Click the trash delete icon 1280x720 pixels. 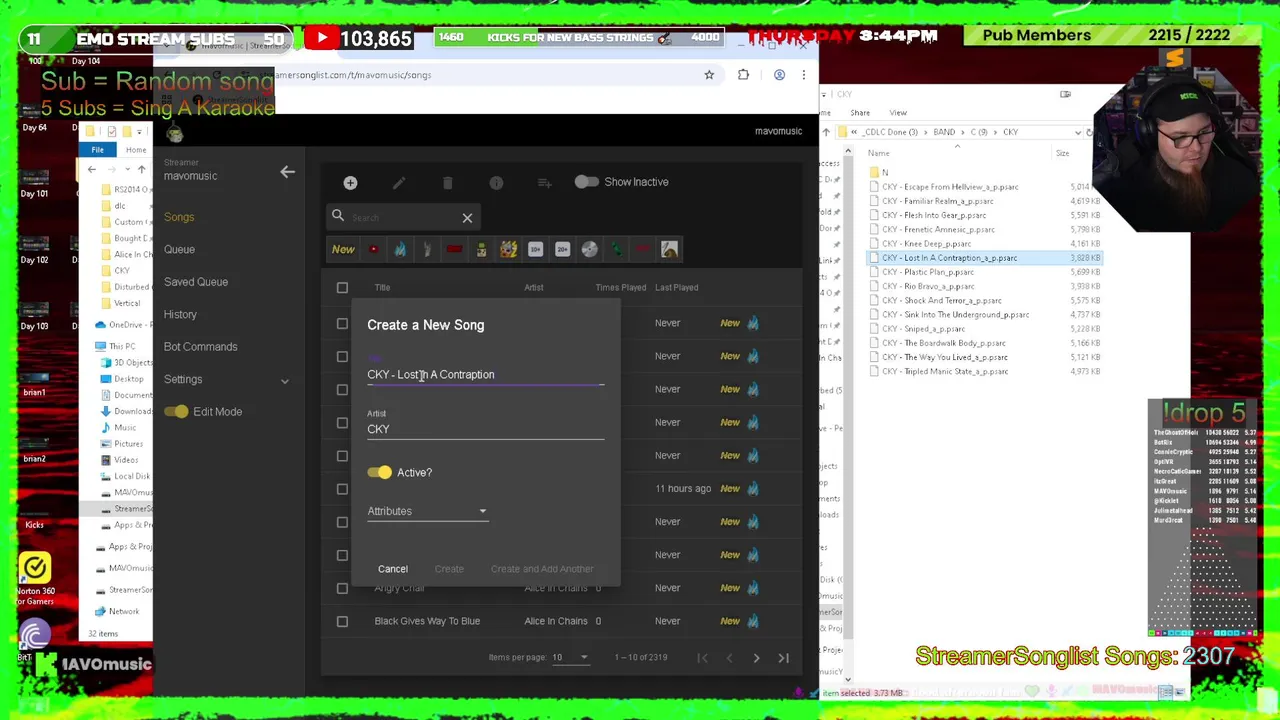point(447,183)
